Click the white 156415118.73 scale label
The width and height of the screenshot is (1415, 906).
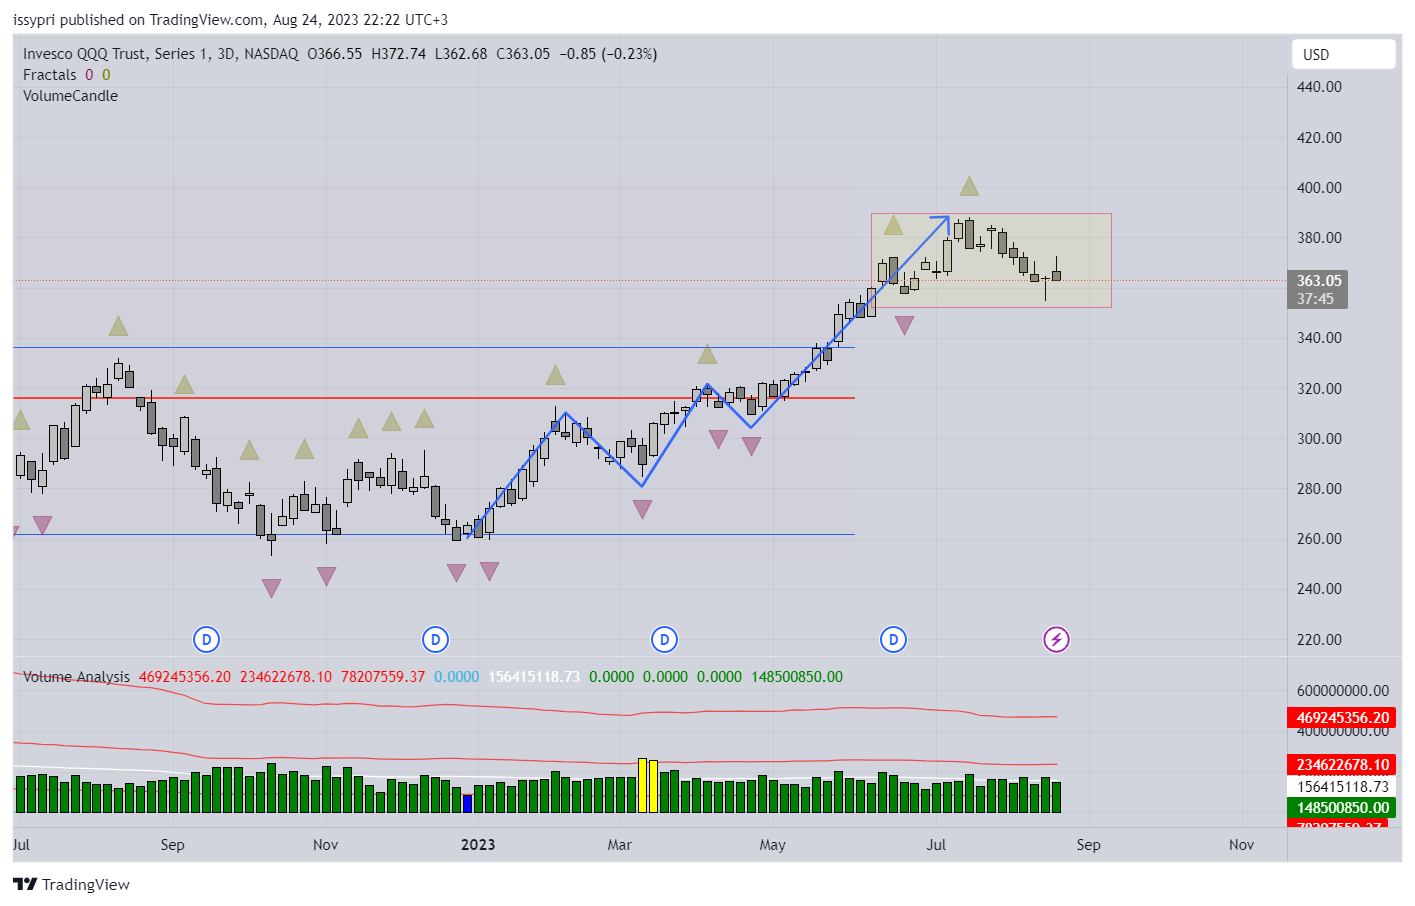point(1341,787)
